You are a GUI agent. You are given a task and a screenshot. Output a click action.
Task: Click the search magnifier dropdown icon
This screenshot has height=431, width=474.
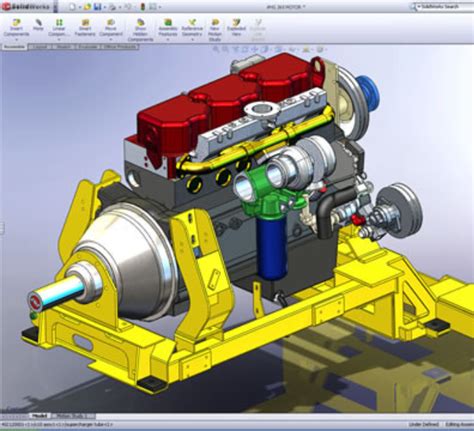coord(414,6)
